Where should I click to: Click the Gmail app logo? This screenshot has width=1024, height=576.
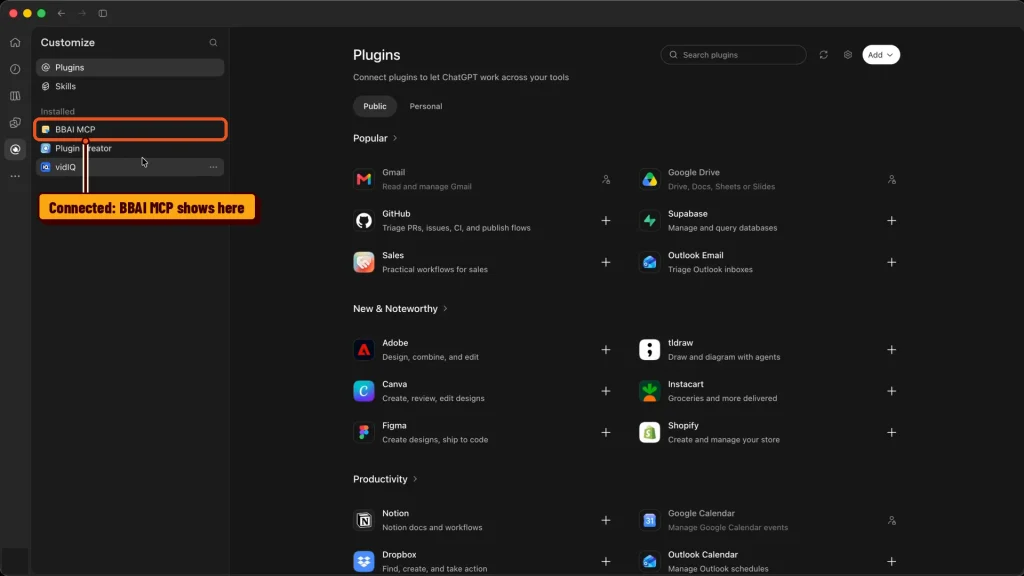pos(364,180)
